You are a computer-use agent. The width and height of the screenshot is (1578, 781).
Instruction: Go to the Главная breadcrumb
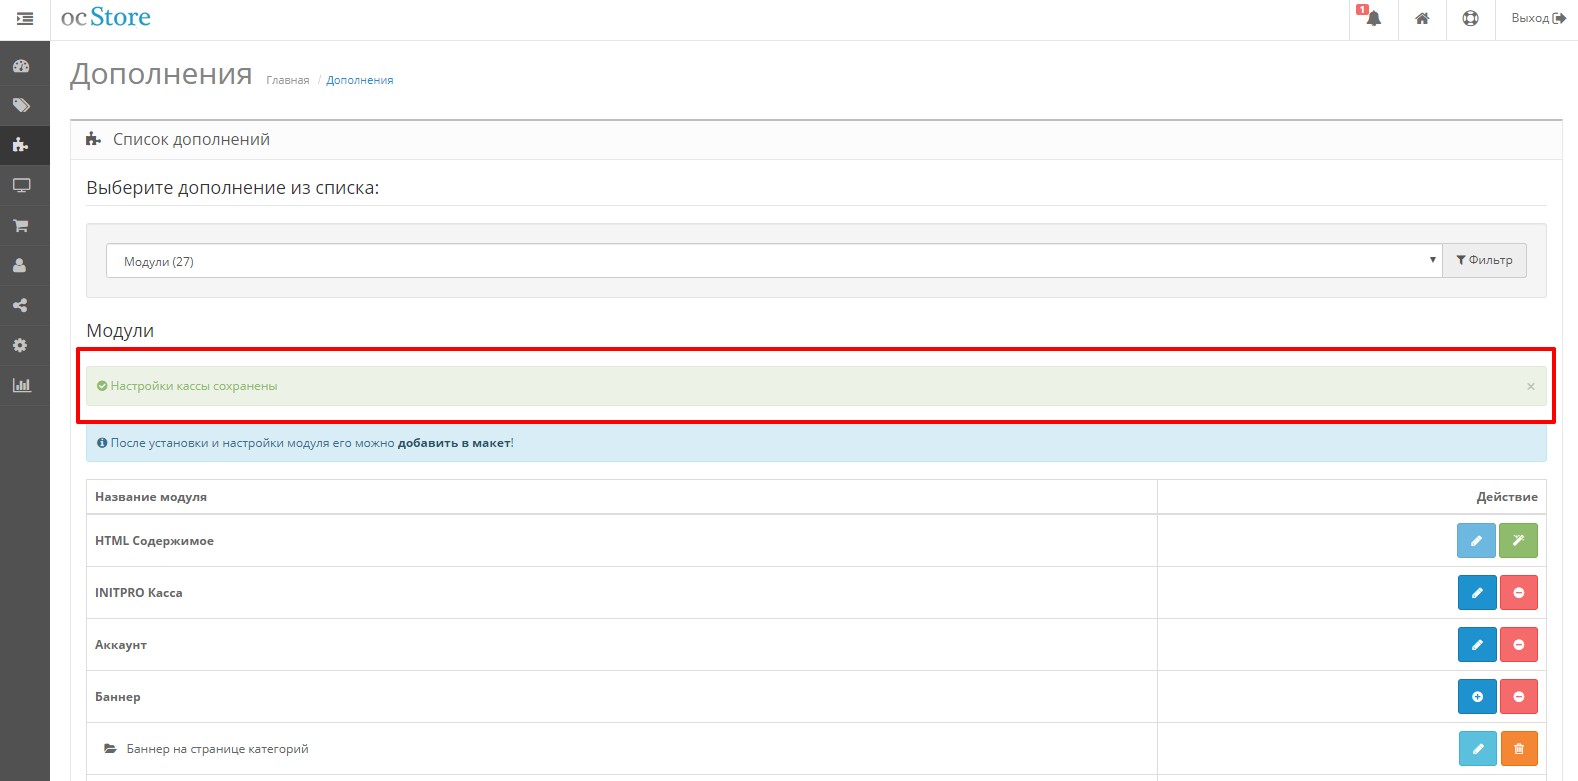[287, 80]
